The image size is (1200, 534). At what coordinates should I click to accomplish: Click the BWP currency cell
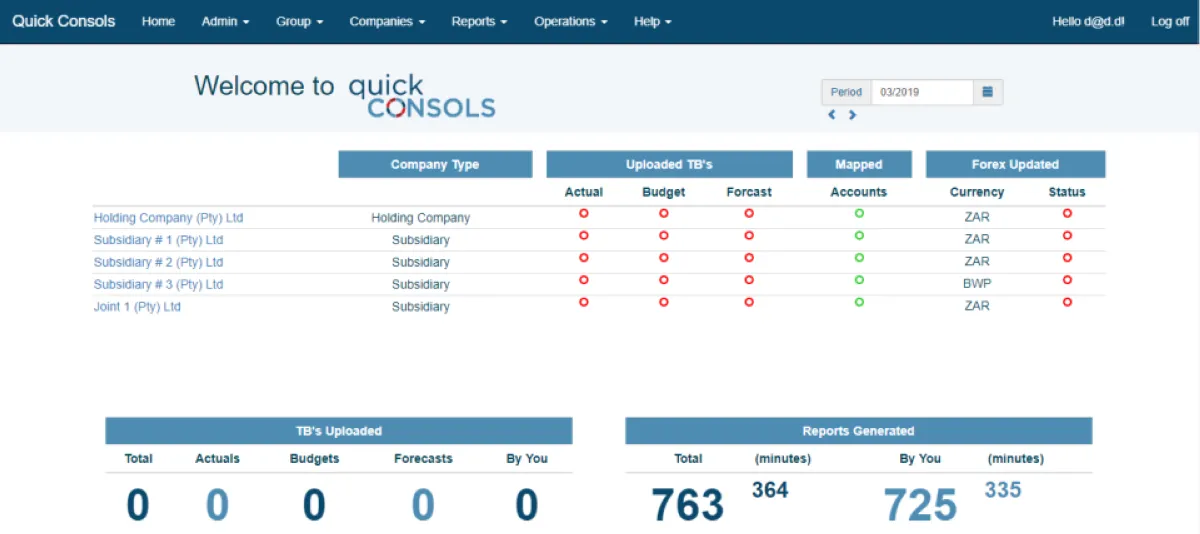coord(977,283)
